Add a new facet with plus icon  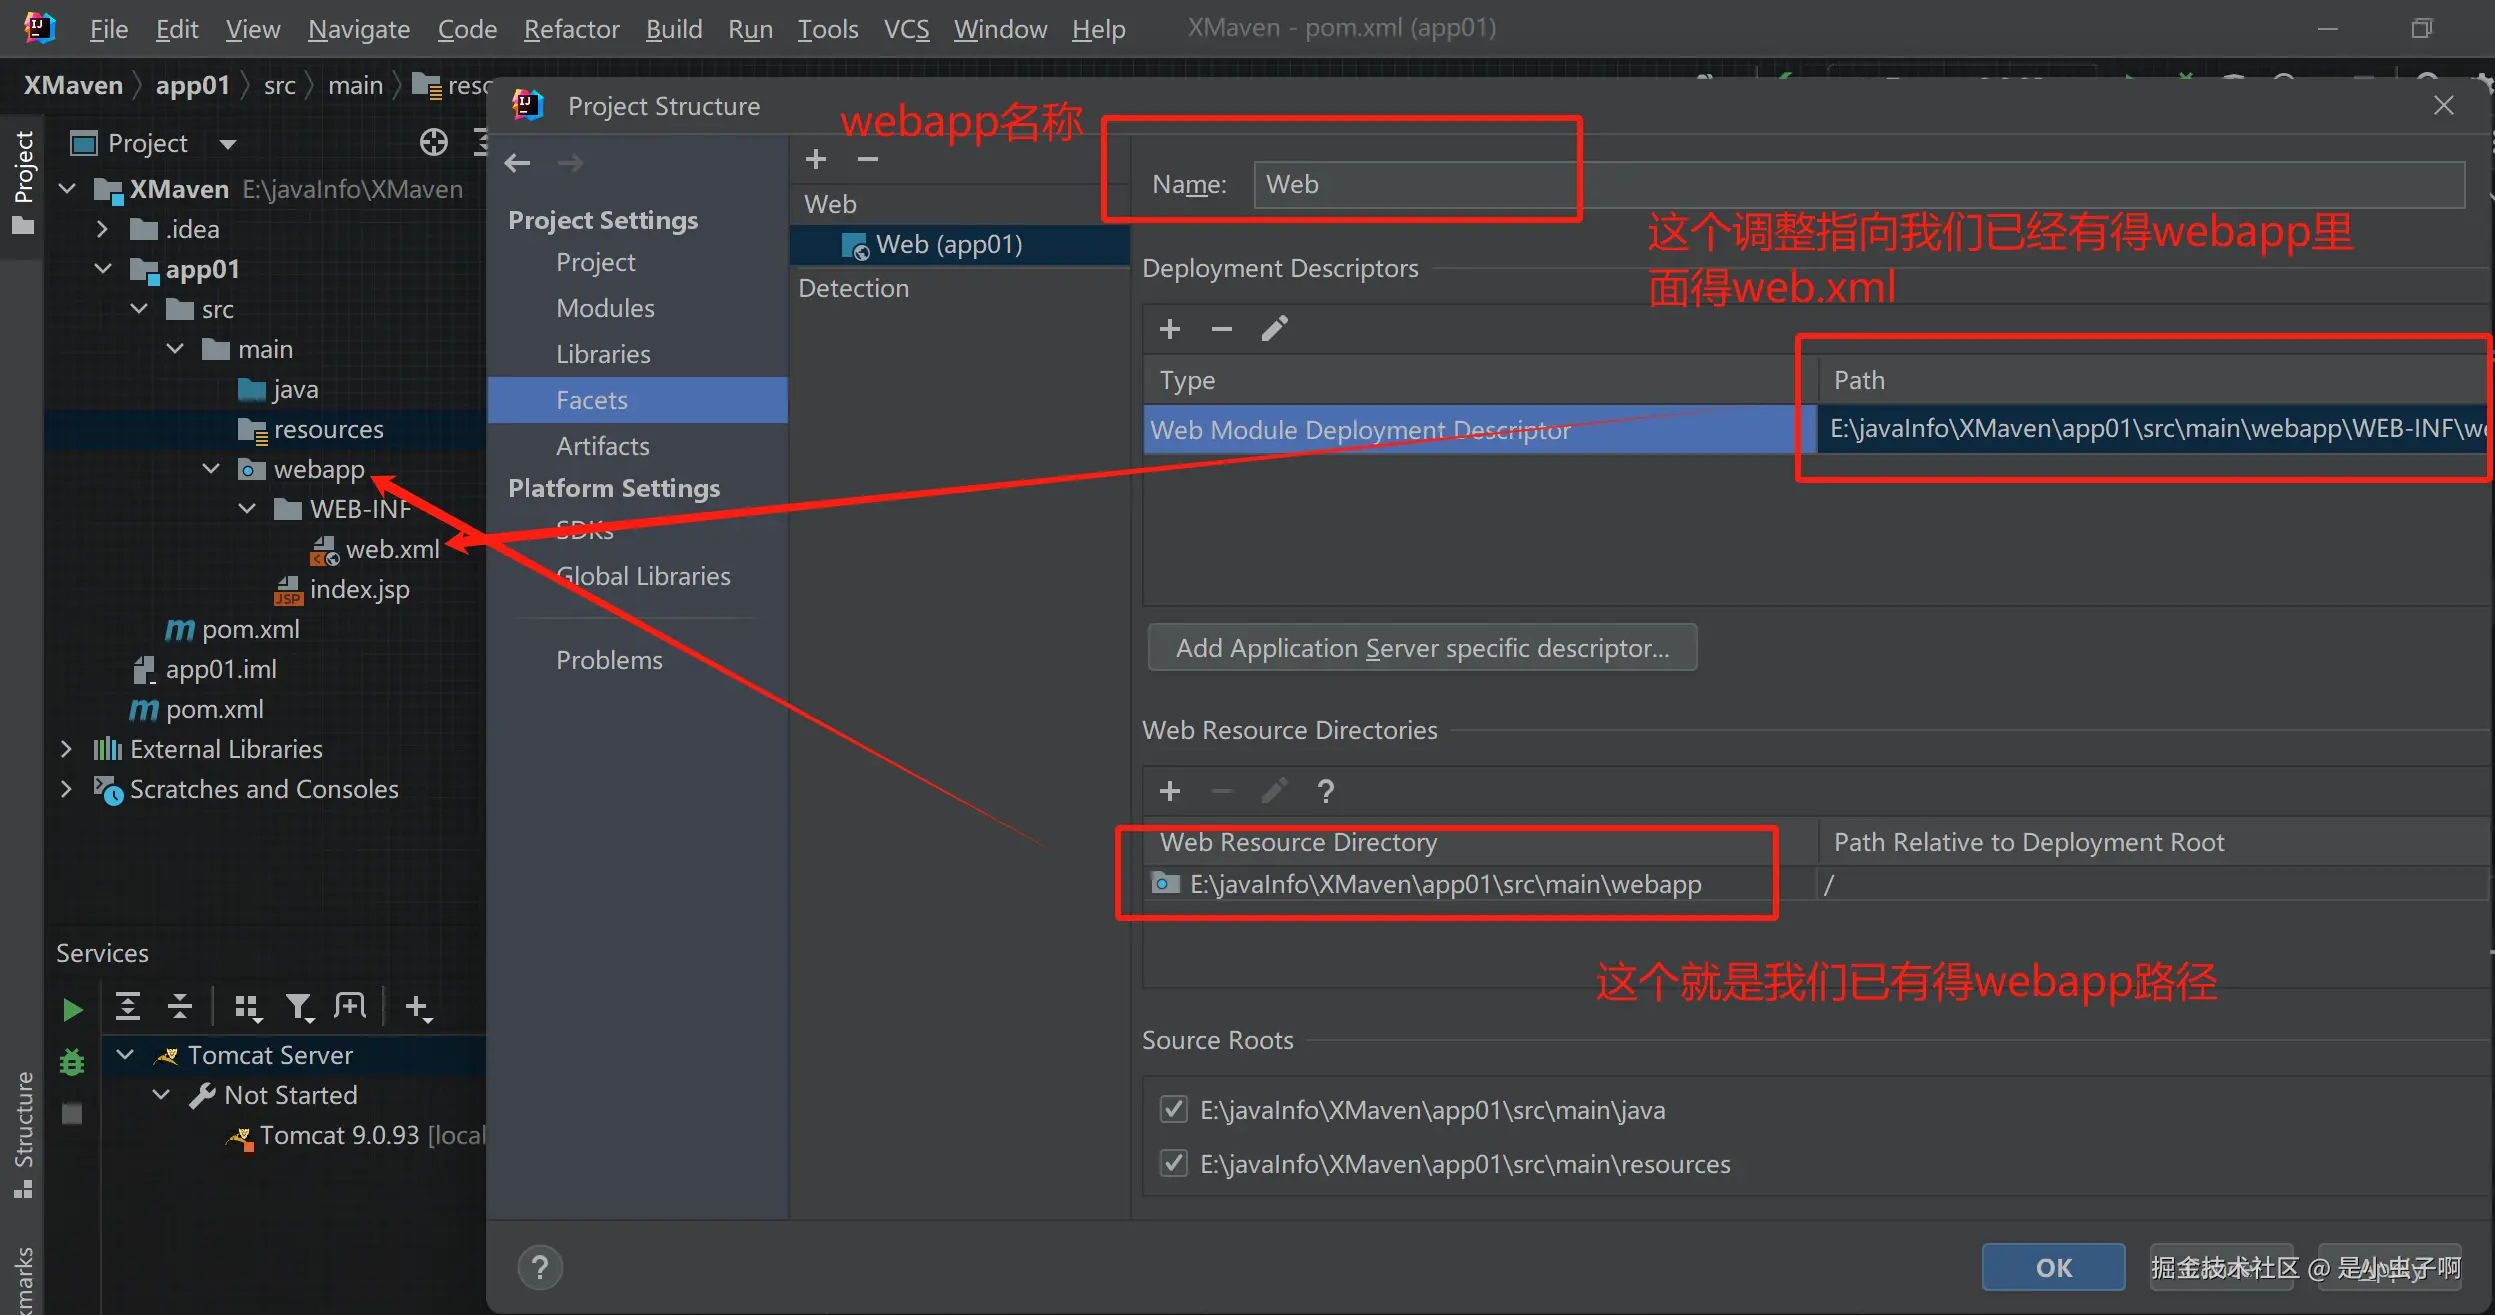point(816,160)
